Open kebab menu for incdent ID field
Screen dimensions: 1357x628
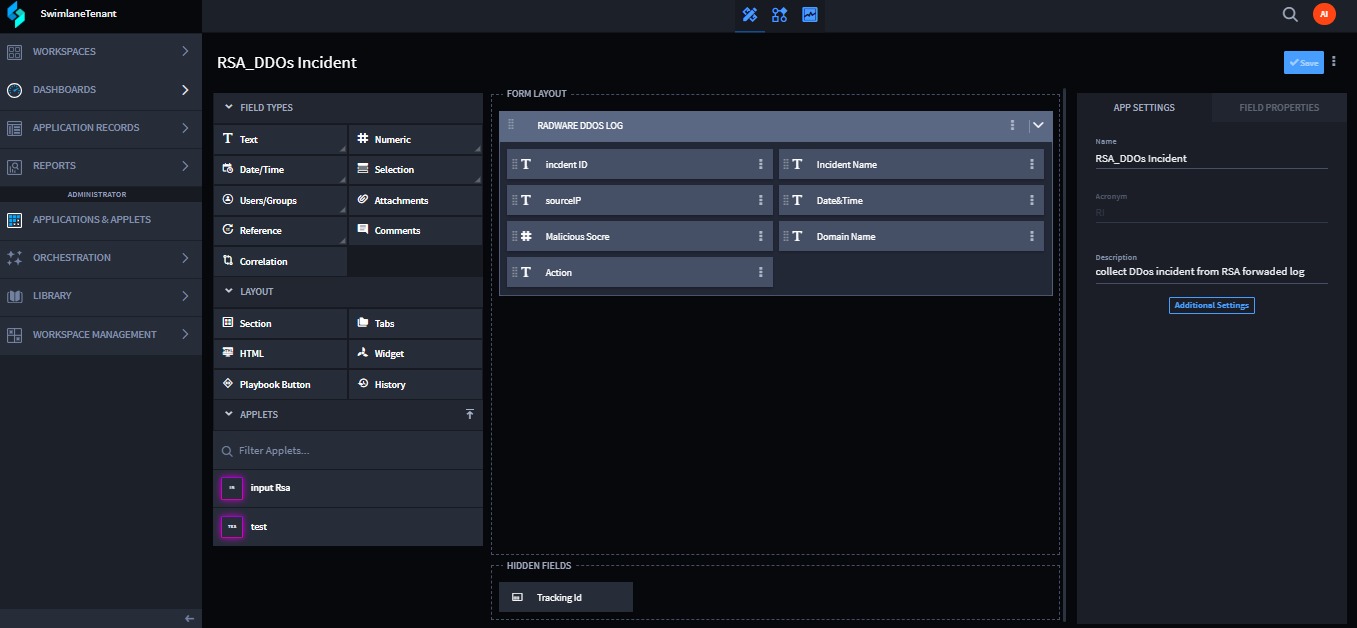click(760, 164)
